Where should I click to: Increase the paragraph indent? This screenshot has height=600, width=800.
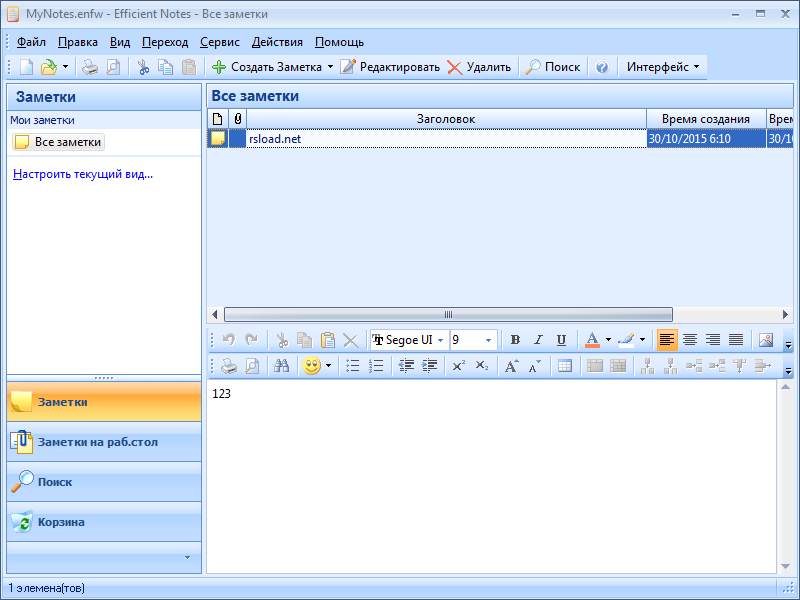(430, 366)
